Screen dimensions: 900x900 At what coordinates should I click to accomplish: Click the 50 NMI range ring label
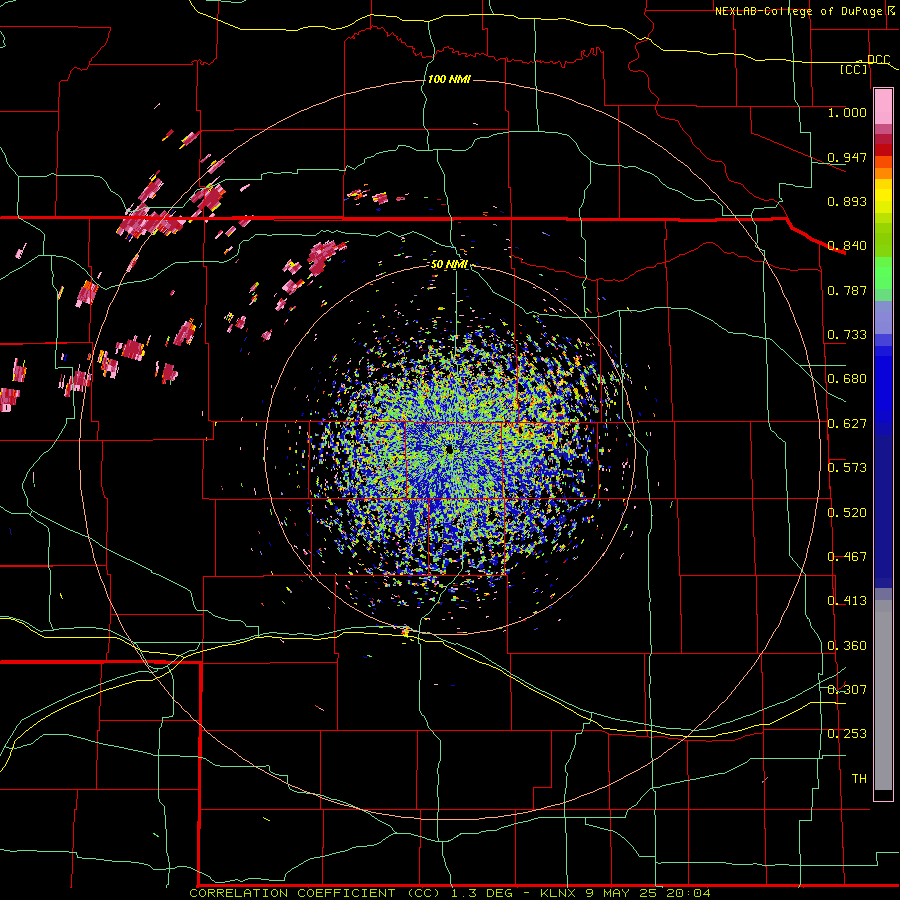(449, 265)
